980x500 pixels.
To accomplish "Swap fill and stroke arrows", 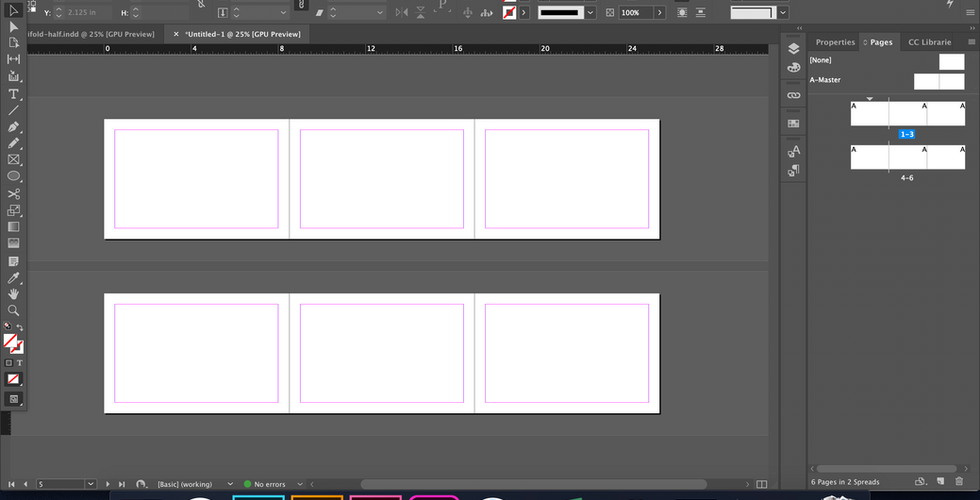I will (20, 328).
